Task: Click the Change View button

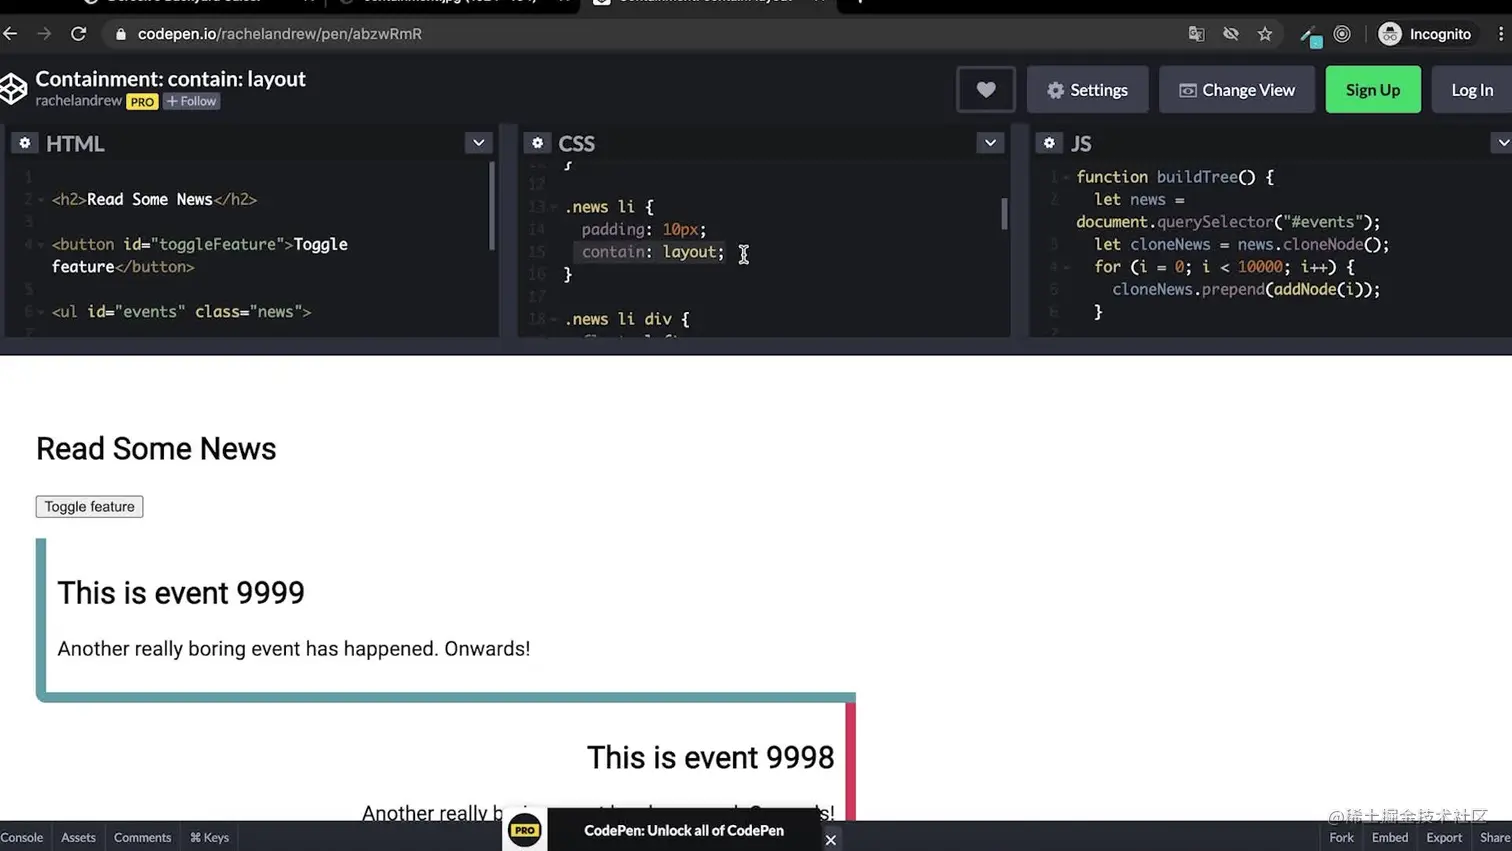Action: (x=1237, y=90)
